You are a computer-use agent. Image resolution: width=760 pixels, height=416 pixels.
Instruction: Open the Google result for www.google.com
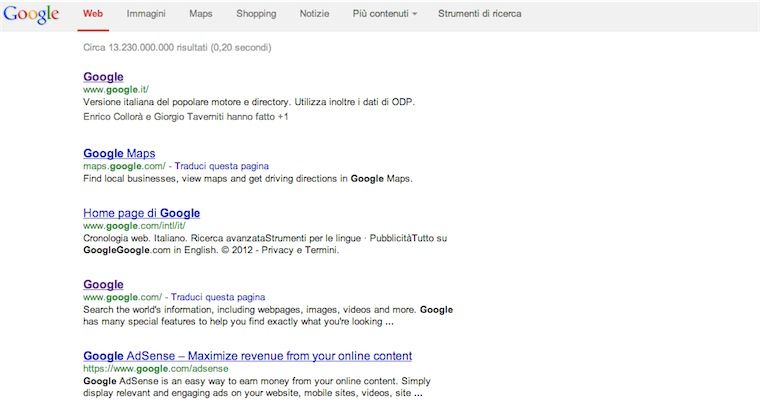[103, 284]
